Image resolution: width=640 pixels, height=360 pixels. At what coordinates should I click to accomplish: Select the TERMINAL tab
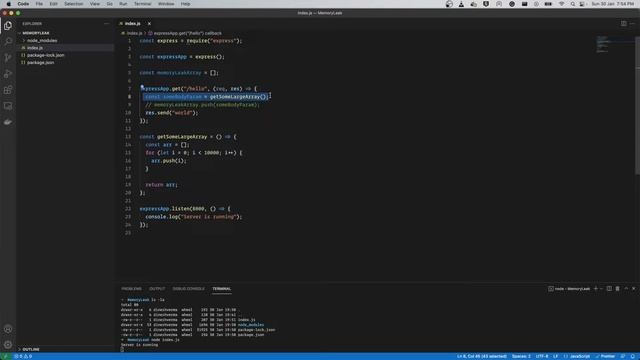(222, 289)
